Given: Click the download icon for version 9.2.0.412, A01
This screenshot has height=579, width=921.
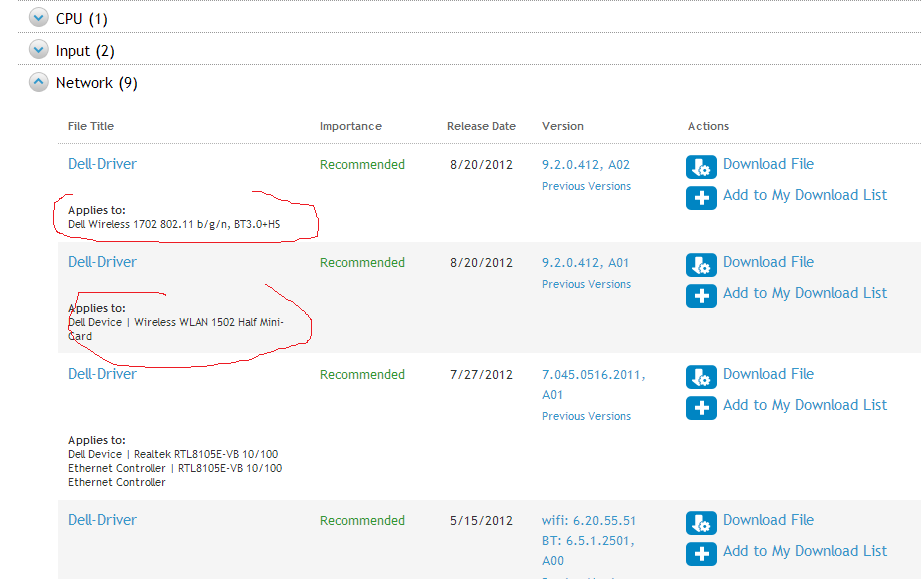Looking at the screenshot, I should [701, 265].
